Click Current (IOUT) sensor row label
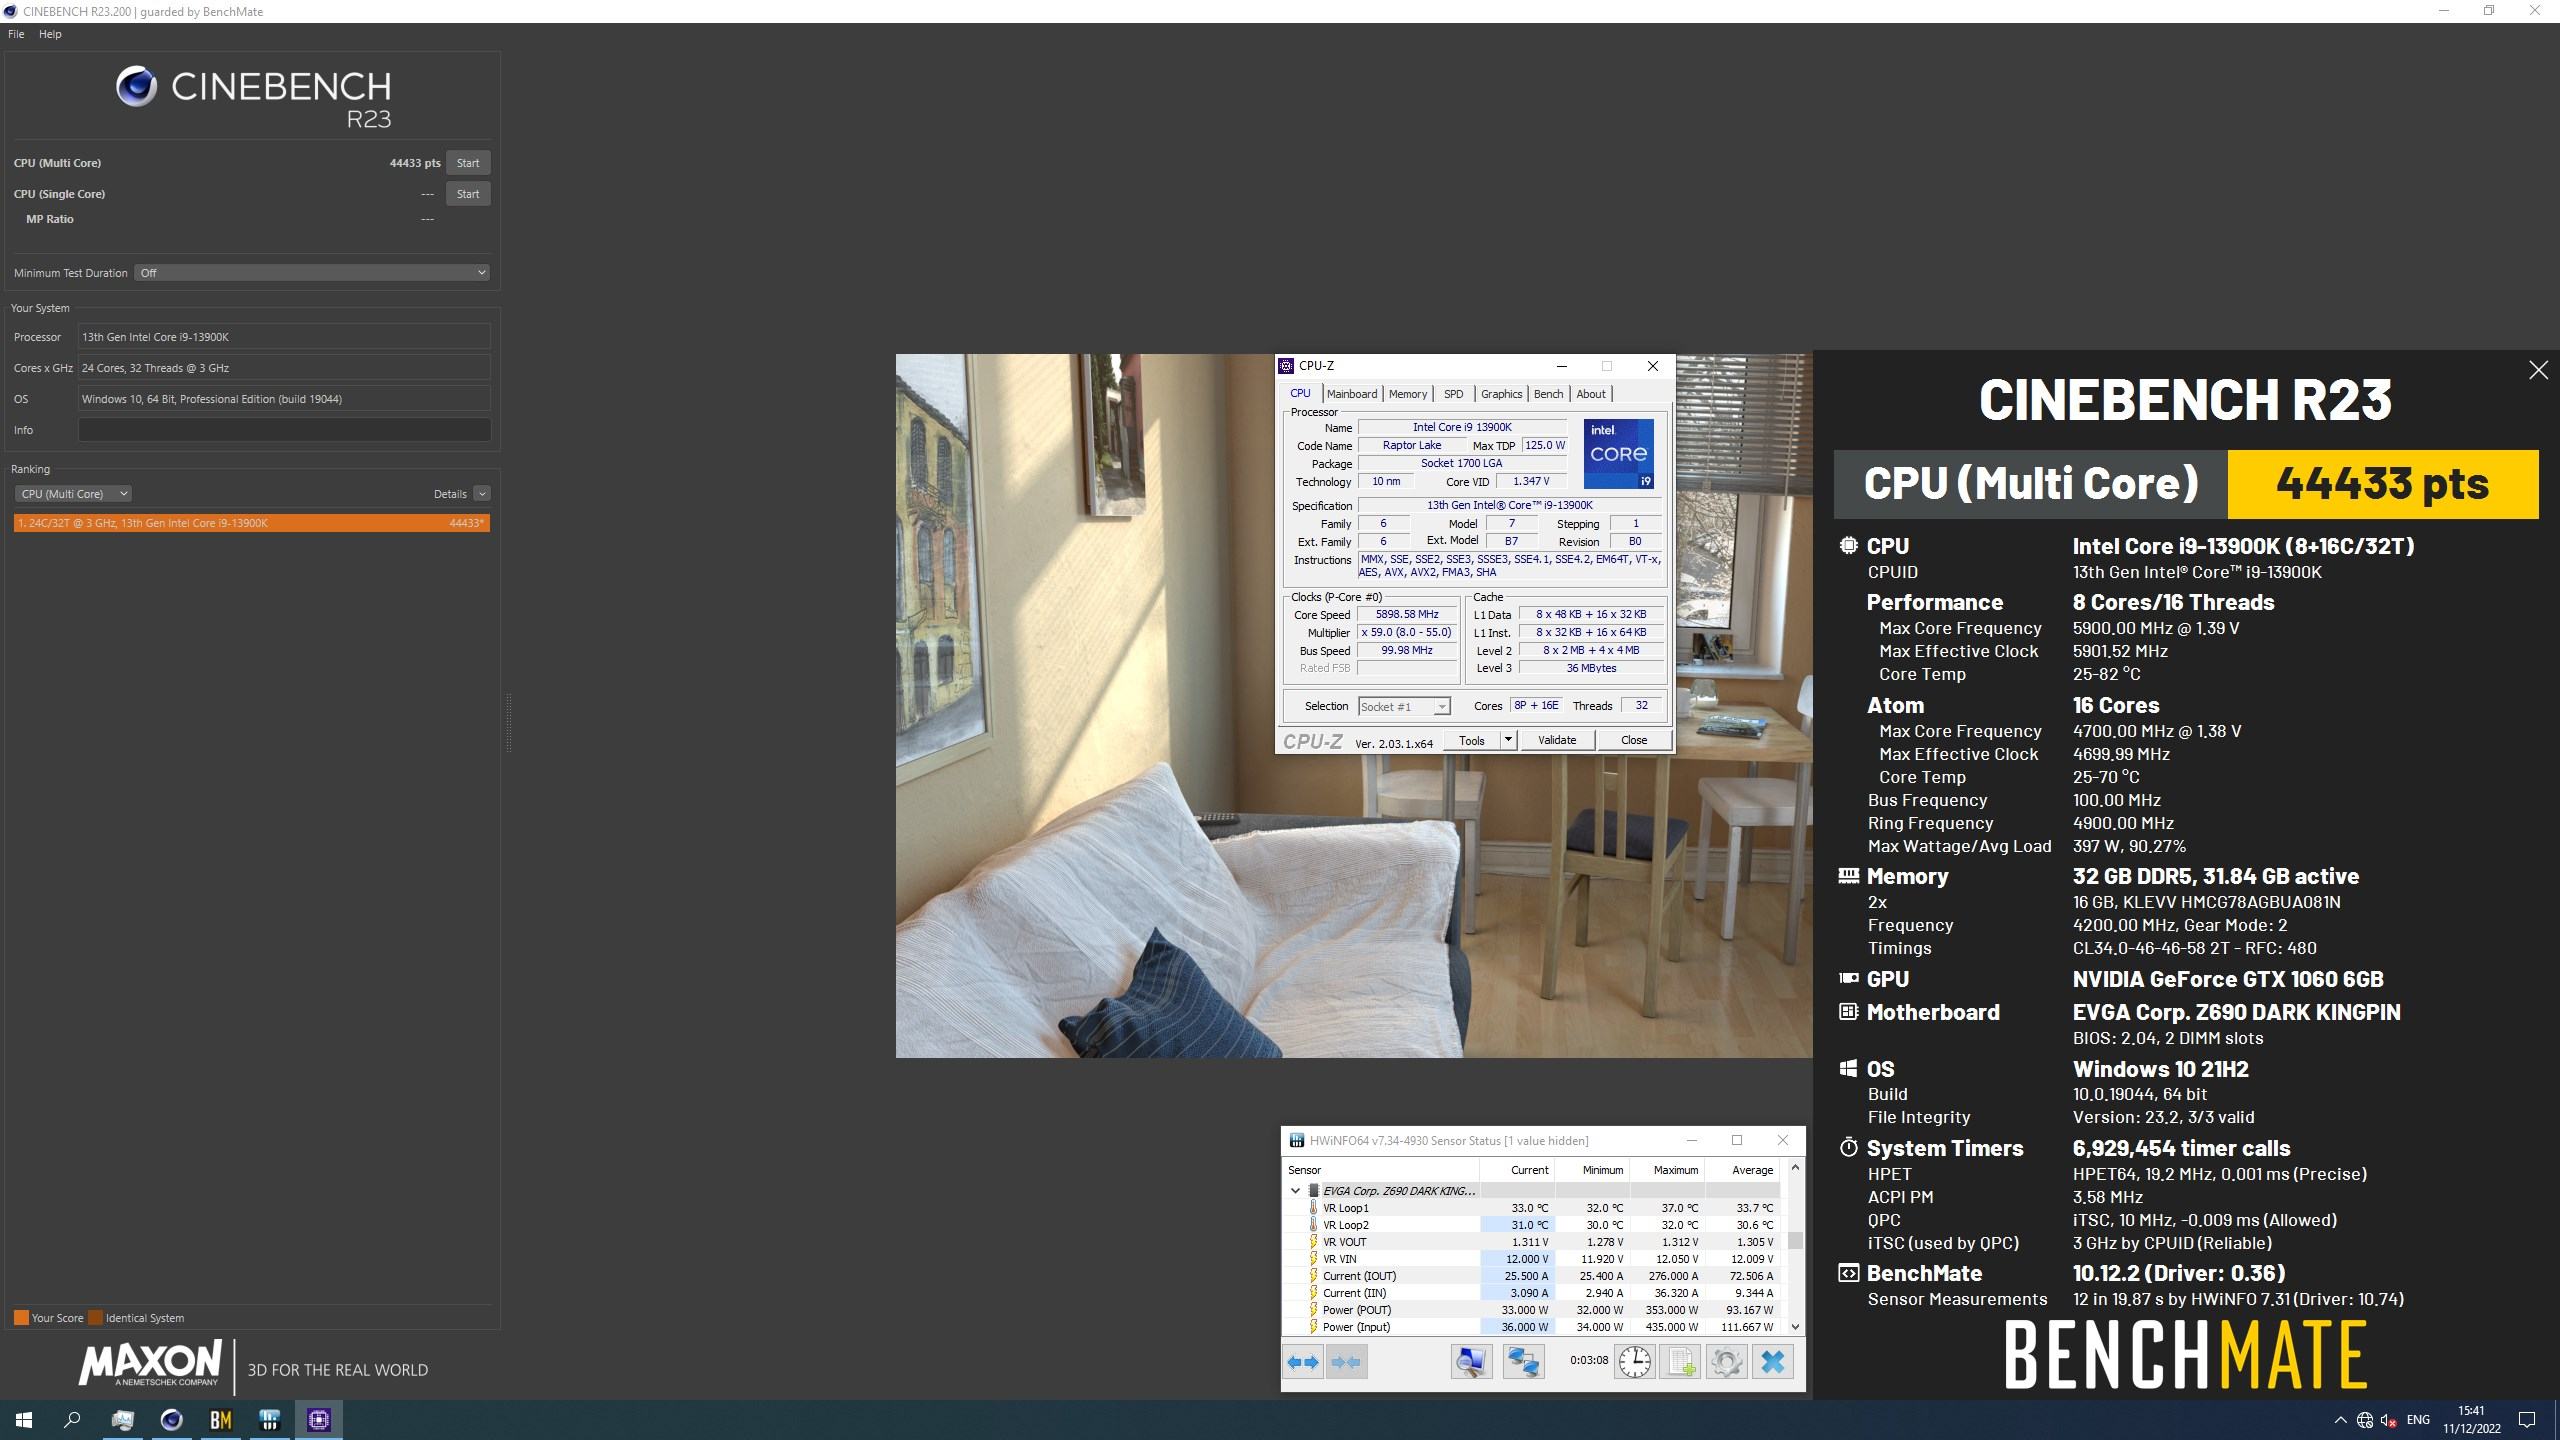The height and width of the screenshot is (1440, 2560). (x=1359, y=1276)
